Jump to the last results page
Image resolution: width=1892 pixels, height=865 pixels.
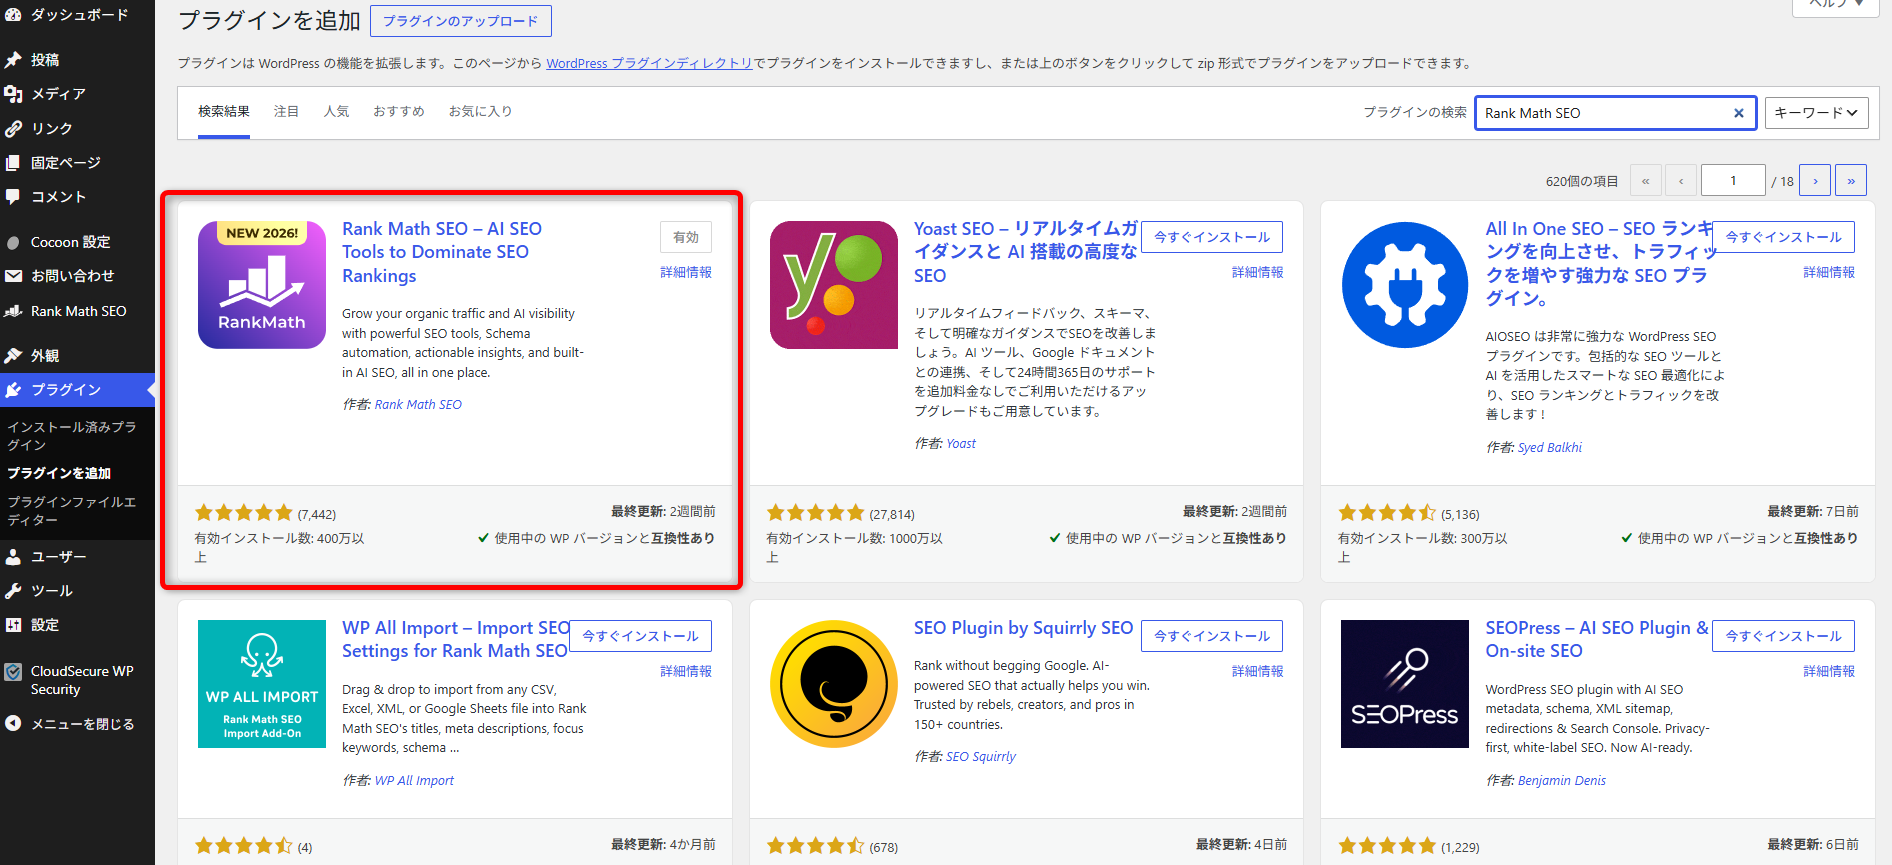click(1851, 181)
